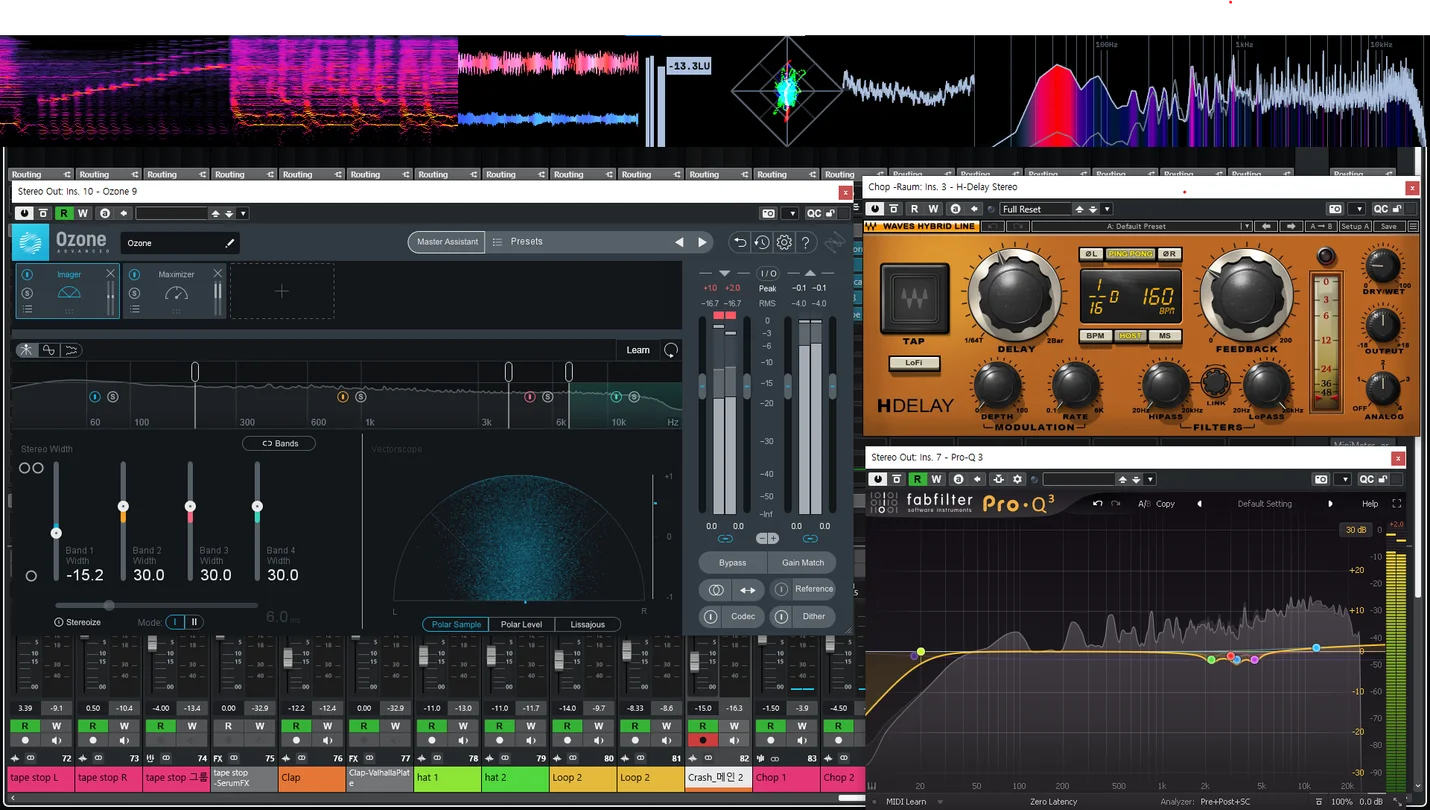The width and height of the screenshot is (1430, 810).
Task: Click the Pro-Q 3 full screen icon
Action: tap(1397, 504)
